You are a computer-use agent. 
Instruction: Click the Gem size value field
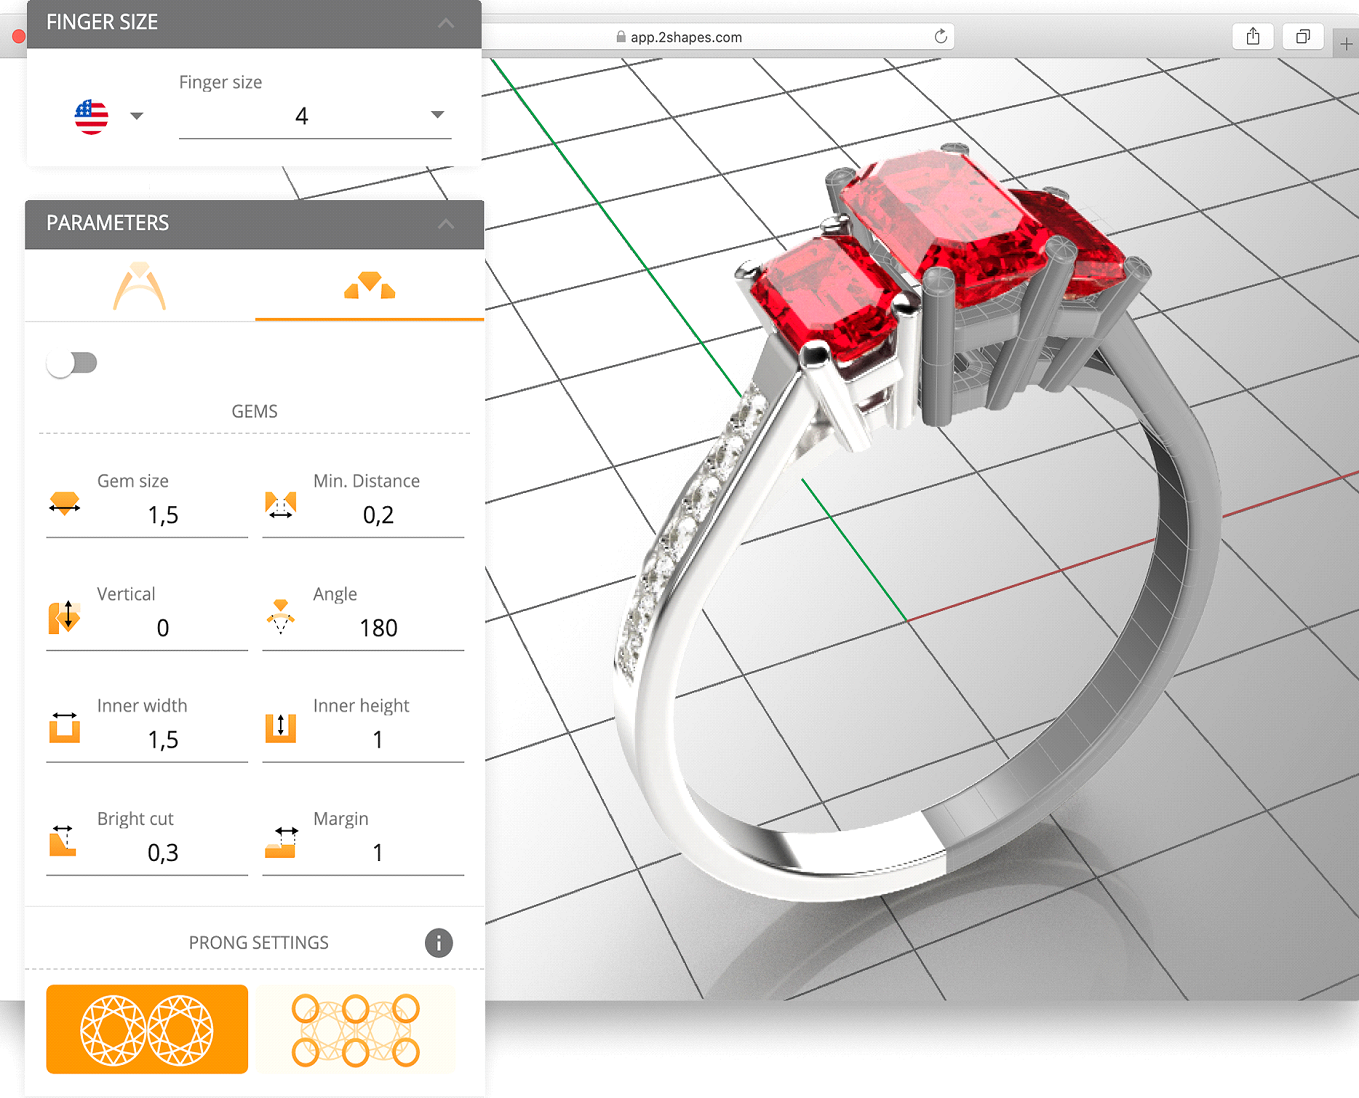coord(164,516)
